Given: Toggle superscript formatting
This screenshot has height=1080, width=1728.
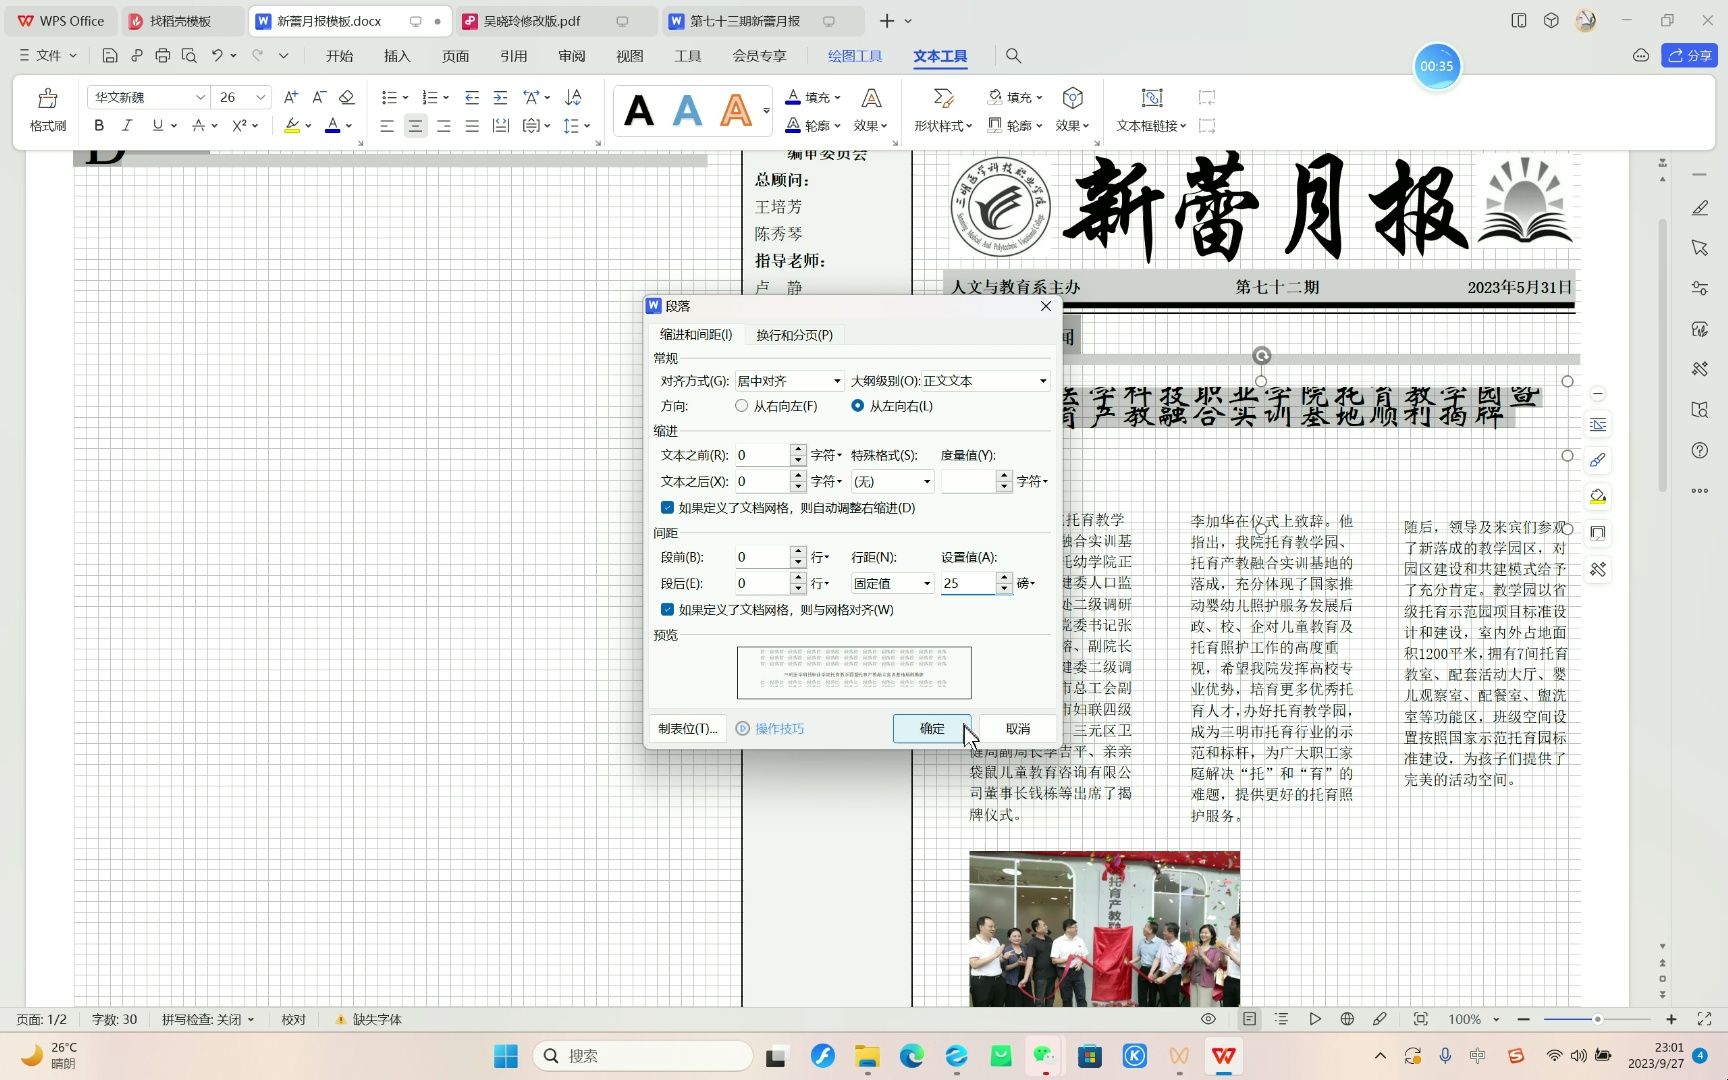Looking at the screenshot, I should pyautogui.click(x=239, y=125).
